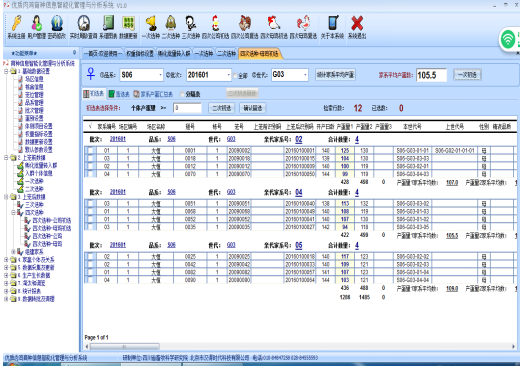Switch to the 权重指标设置 tab
Image resolution: width=520 pixels, height=369 pixels.
140,53
